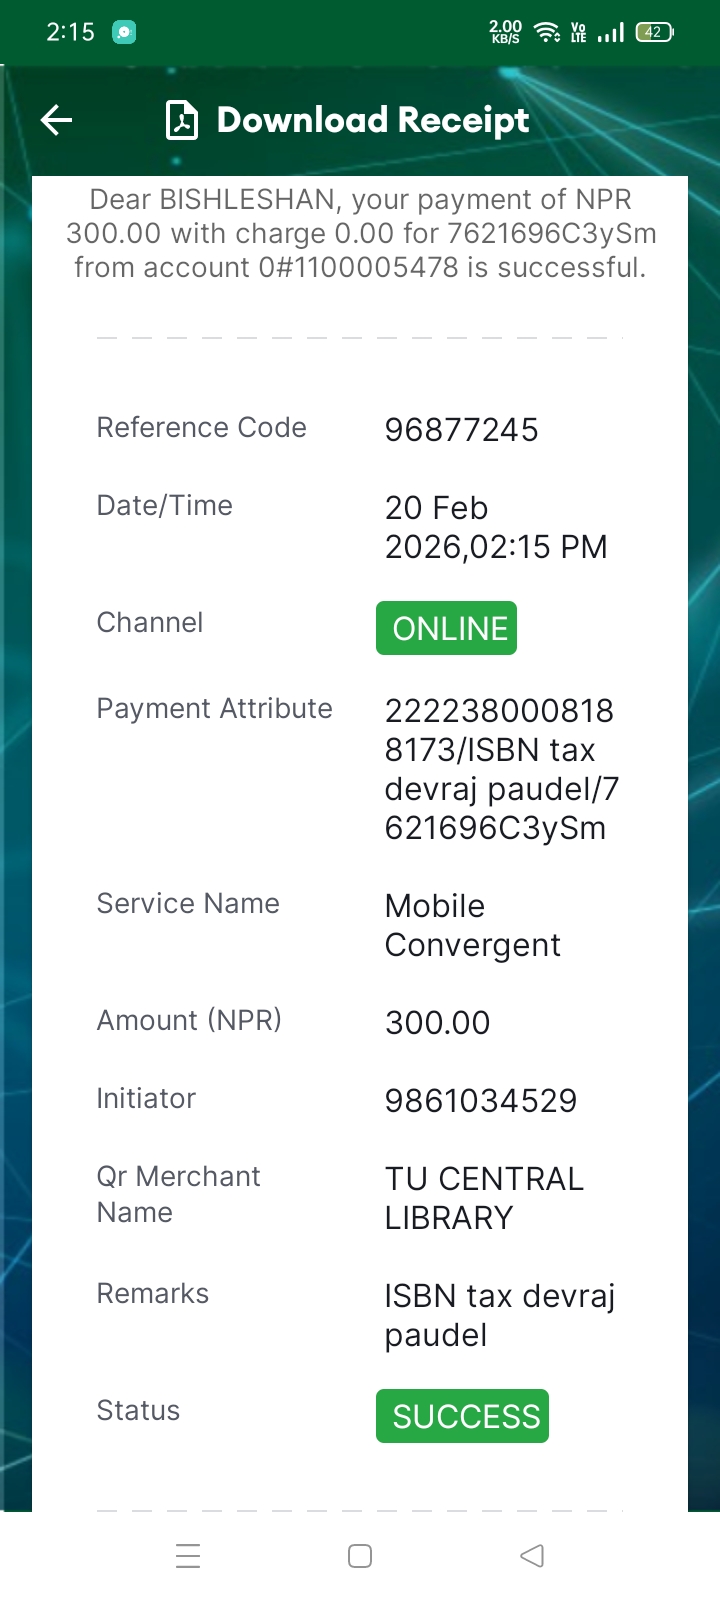Viewport: 720px width, 1600px height.
Task: Tap the Android recent apps menu icon
Action: pyautogui.click(x=188, y=1556)
